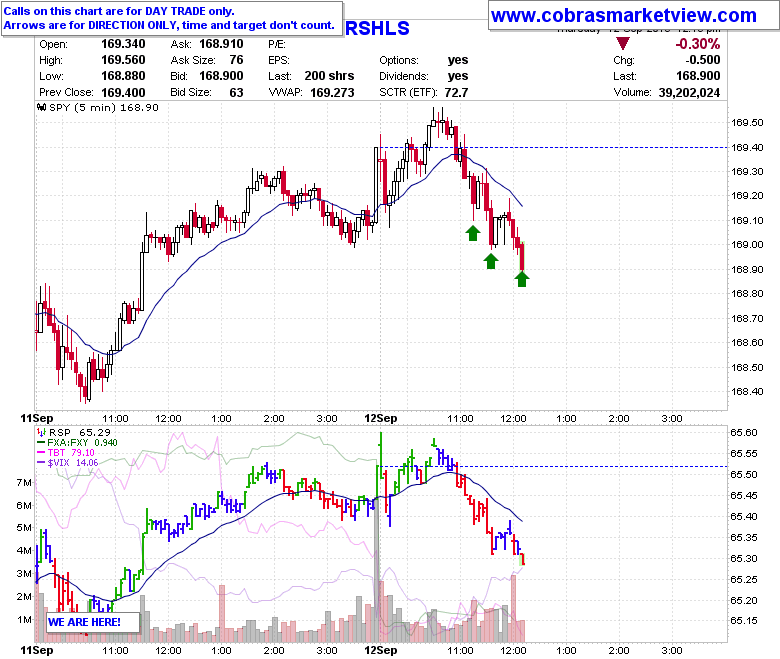Click the magenta TBT legend color dash

(41, 453)
